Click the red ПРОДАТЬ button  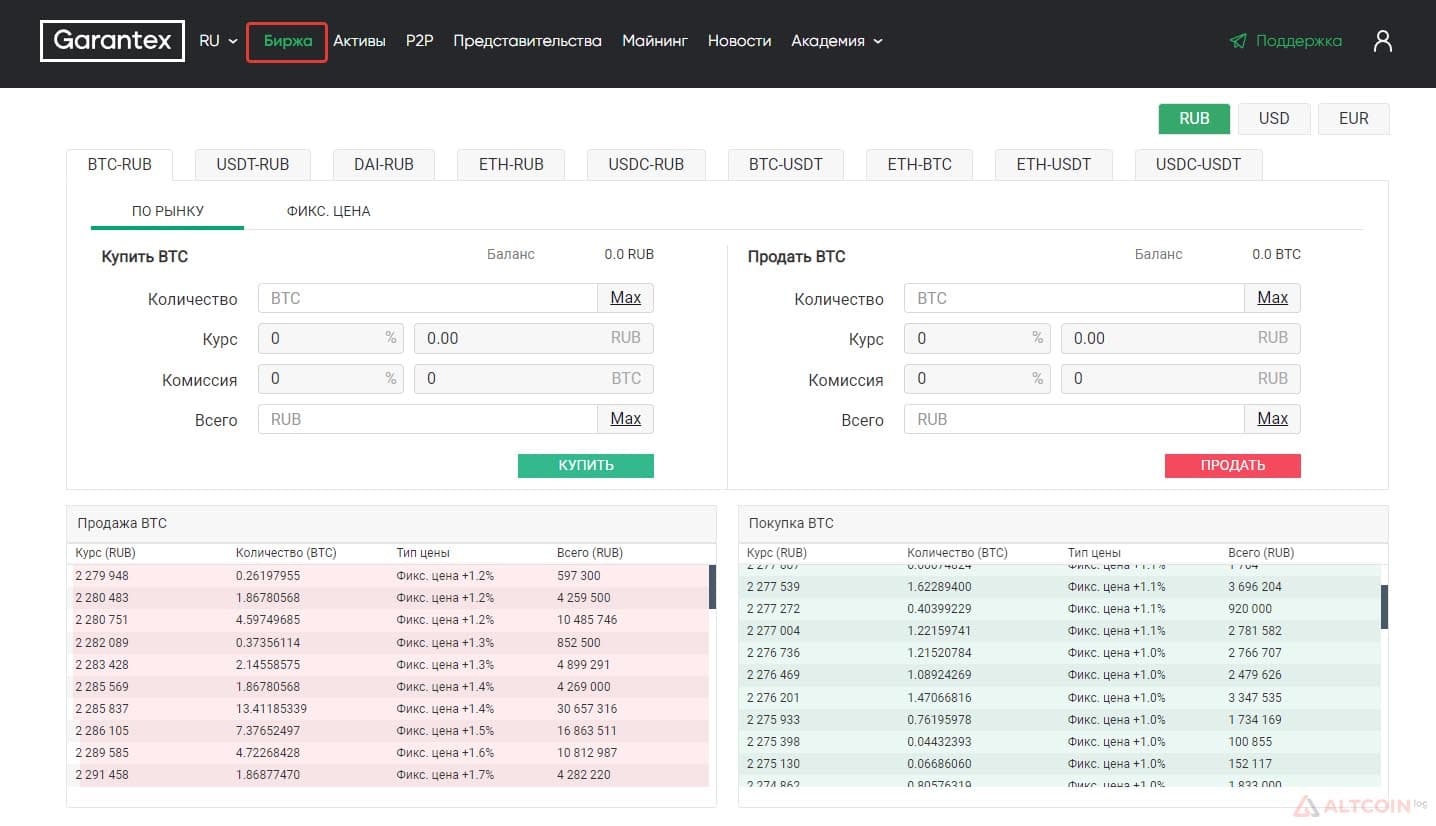1233,465
